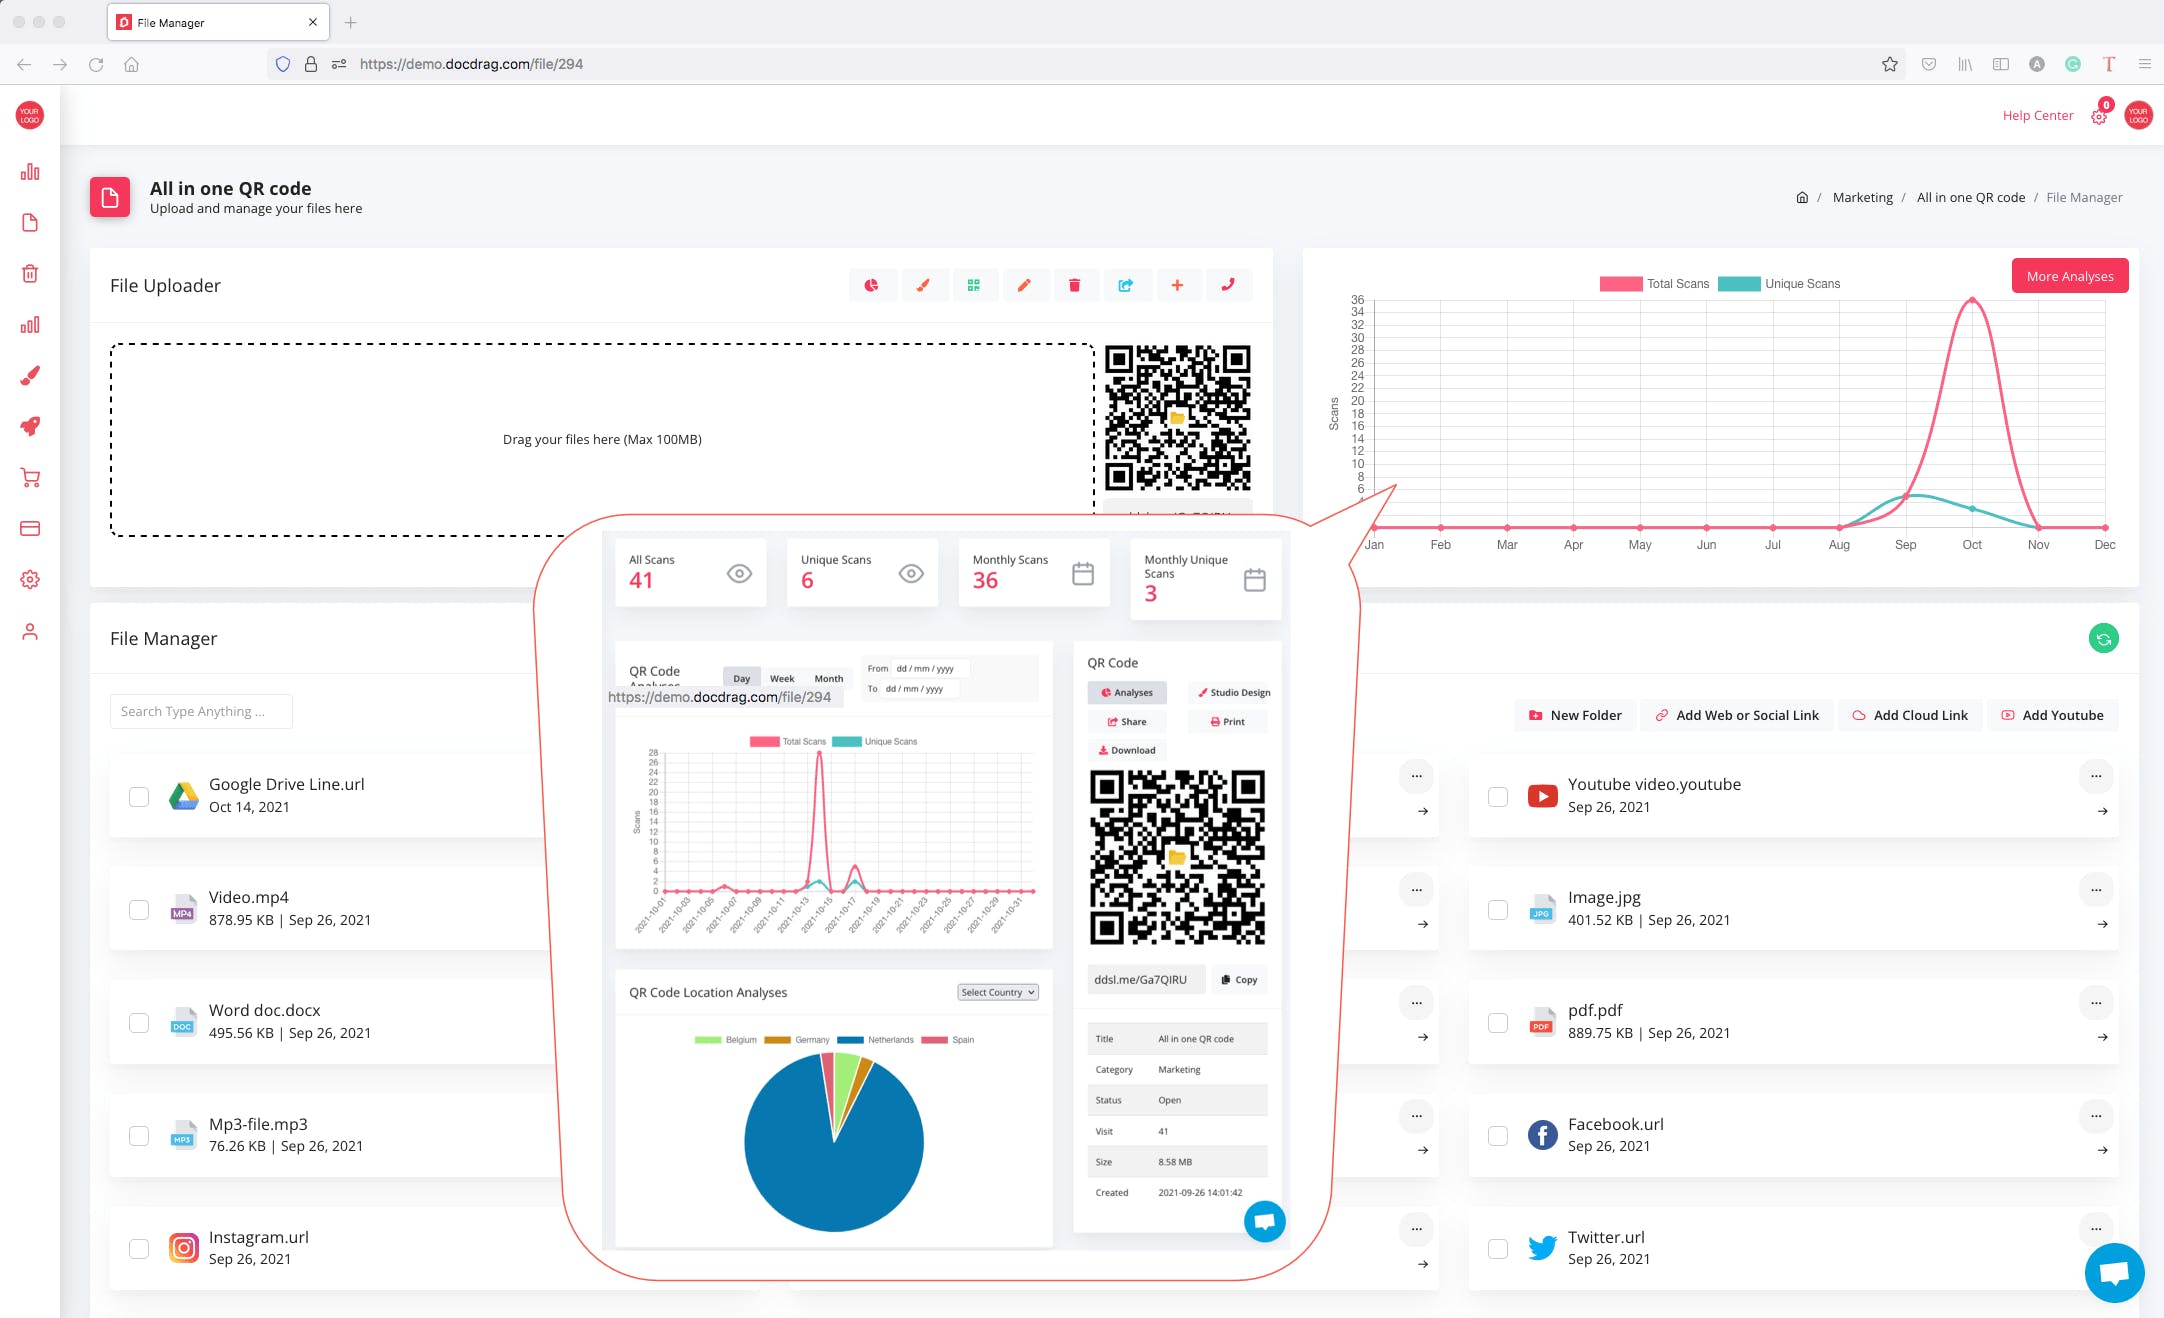Check the Google Drive Line.url checkbox

click(x=139, y=796)
